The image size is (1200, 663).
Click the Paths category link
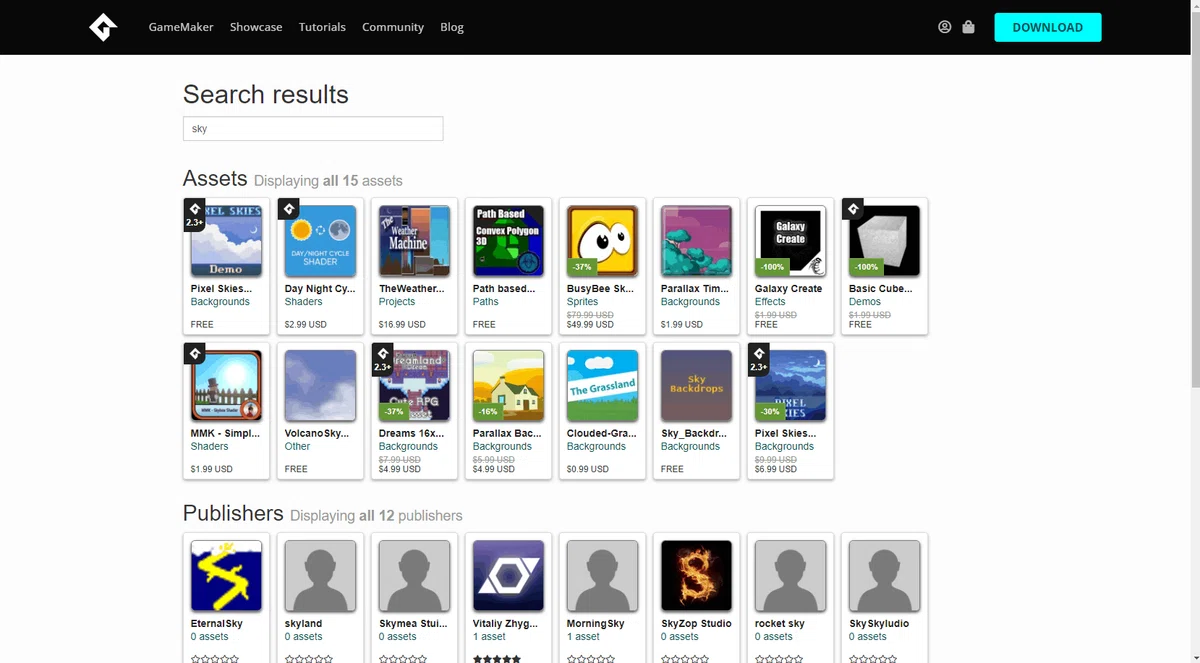click(x=486, y=302)
